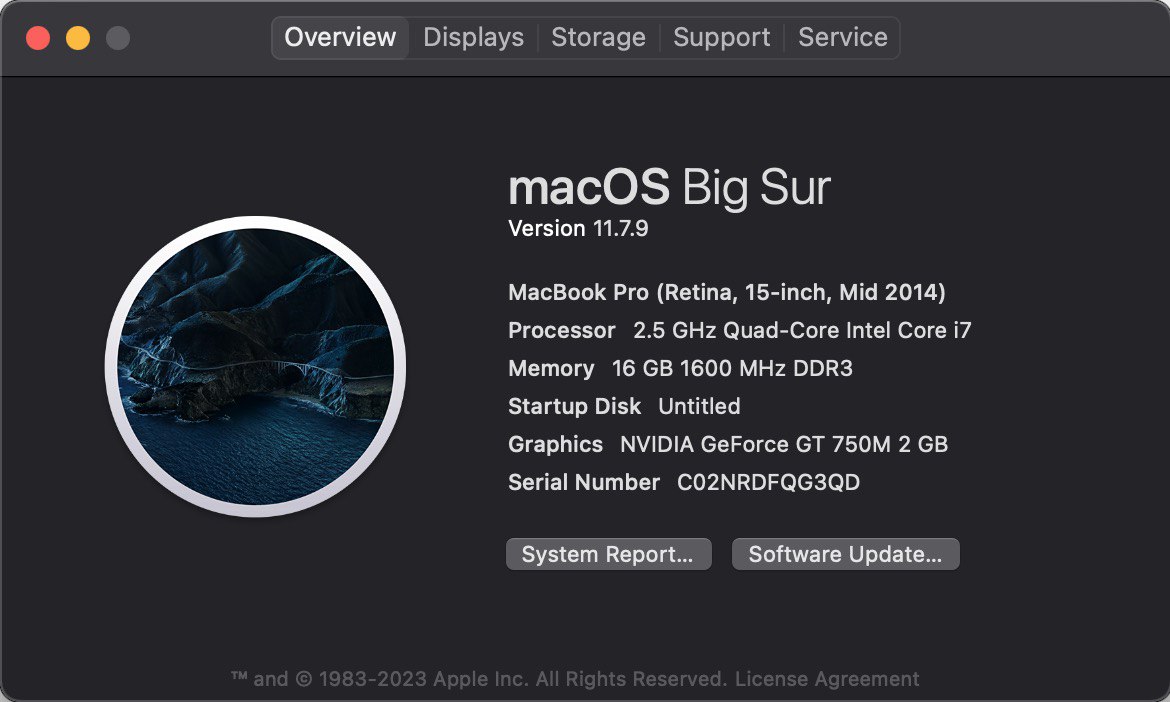Click the NVIDIA GeForce graphics line
1170x702 pixels.
(x=728, y=445)
